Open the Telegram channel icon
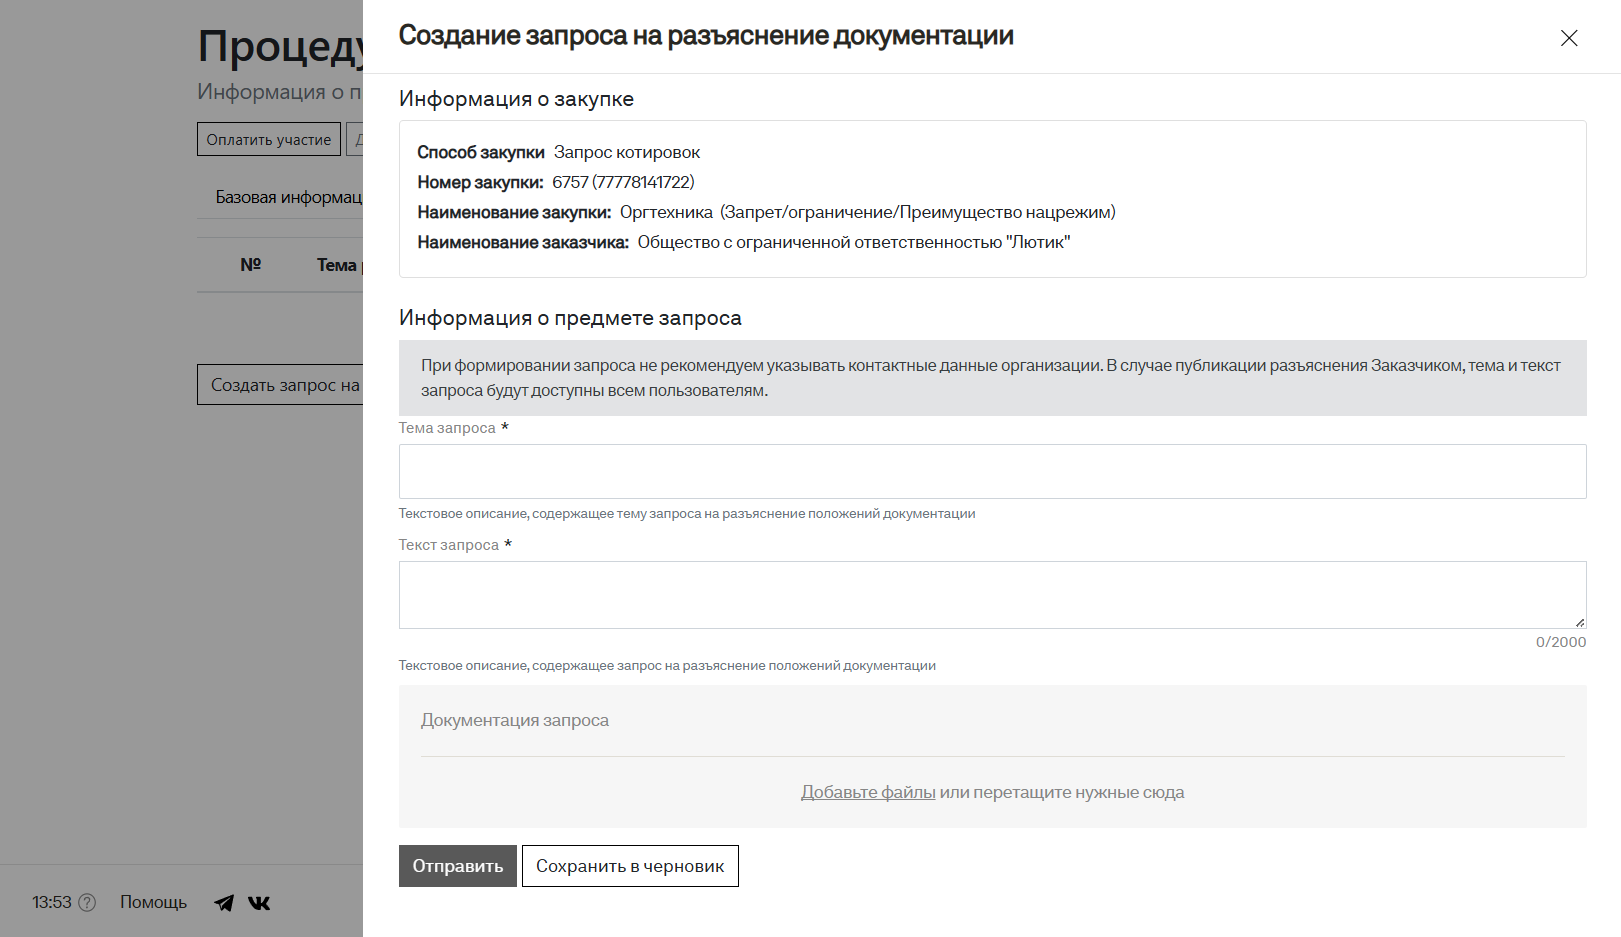1621x937 pixels. coord(224,903)
